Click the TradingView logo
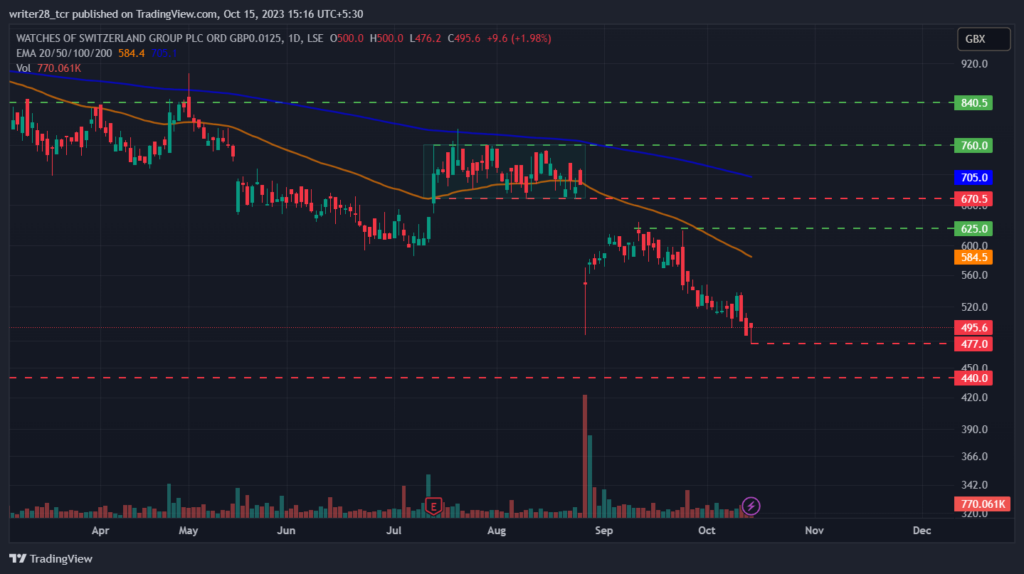This screenshot has width=1024, height=574. pyautogui.click(x=51, y=558)
